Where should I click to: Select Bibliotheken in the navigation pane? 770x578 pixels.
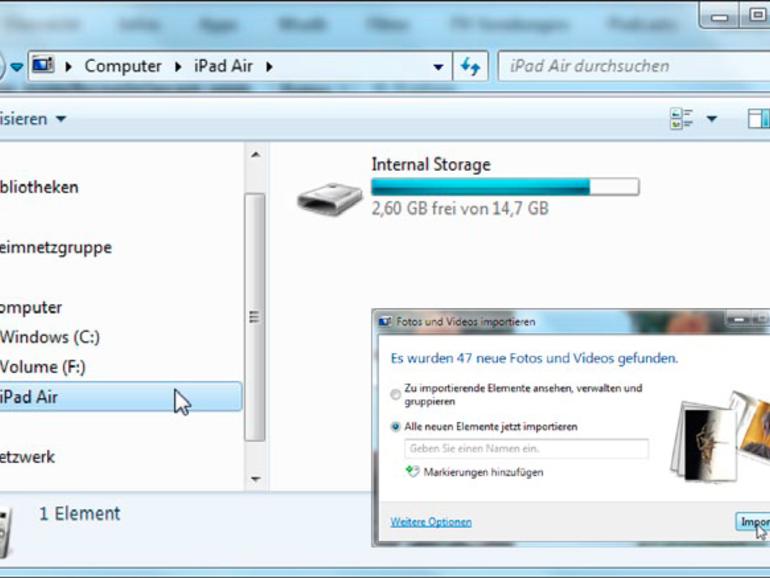click(x=39, y=187)
